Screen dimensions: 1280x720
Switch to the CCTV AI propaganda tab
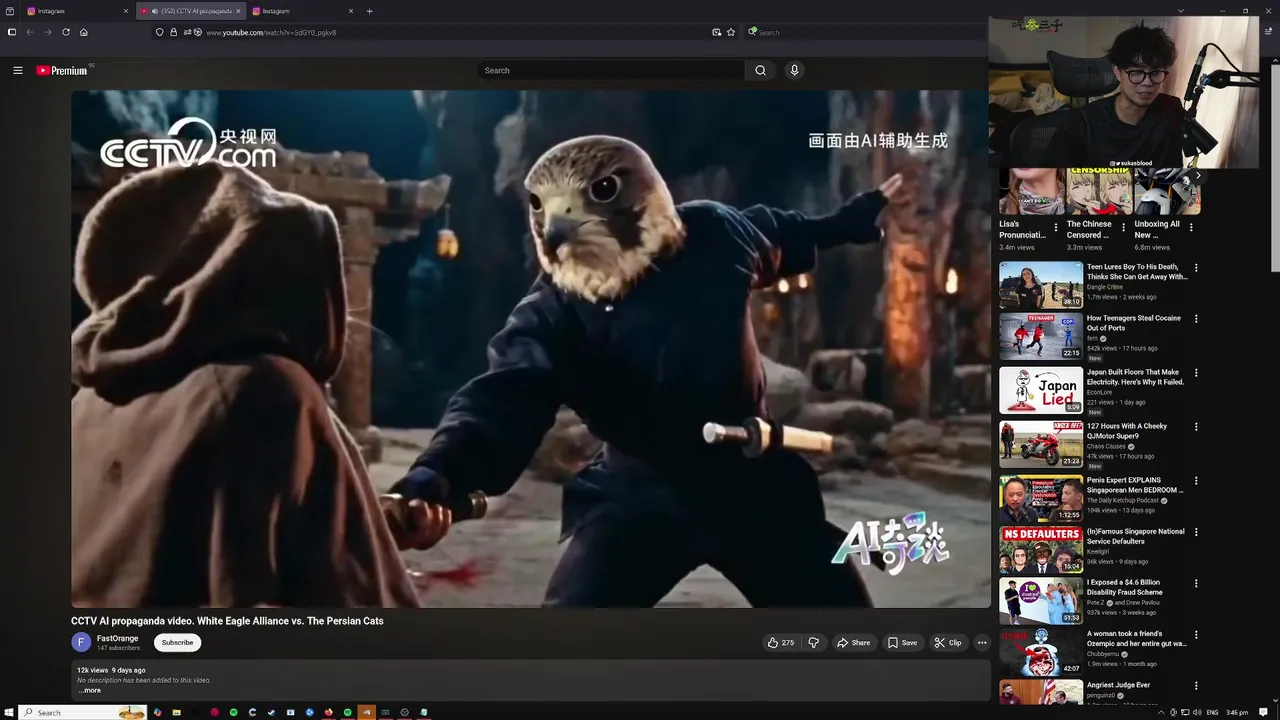[x=190, y=11]
